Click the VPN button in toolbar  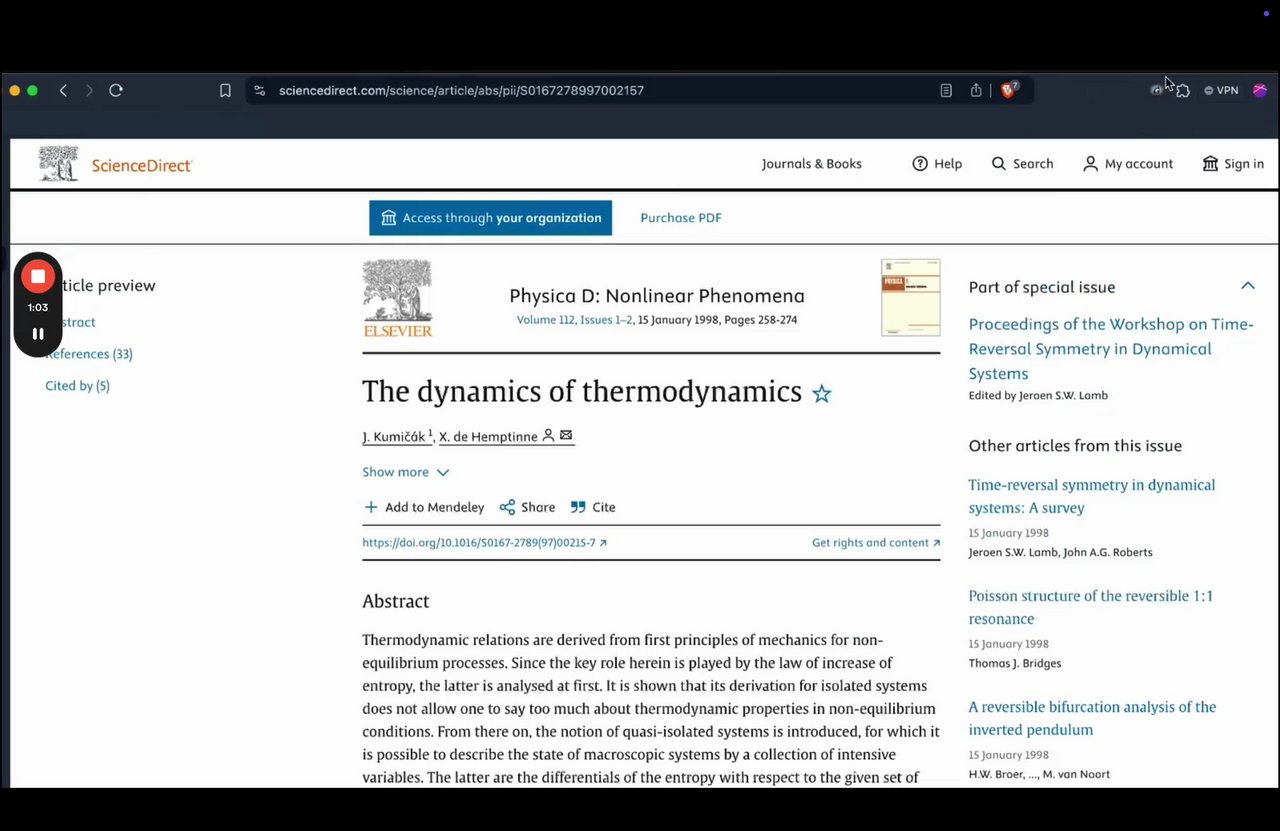click(x=1221, y=90)
